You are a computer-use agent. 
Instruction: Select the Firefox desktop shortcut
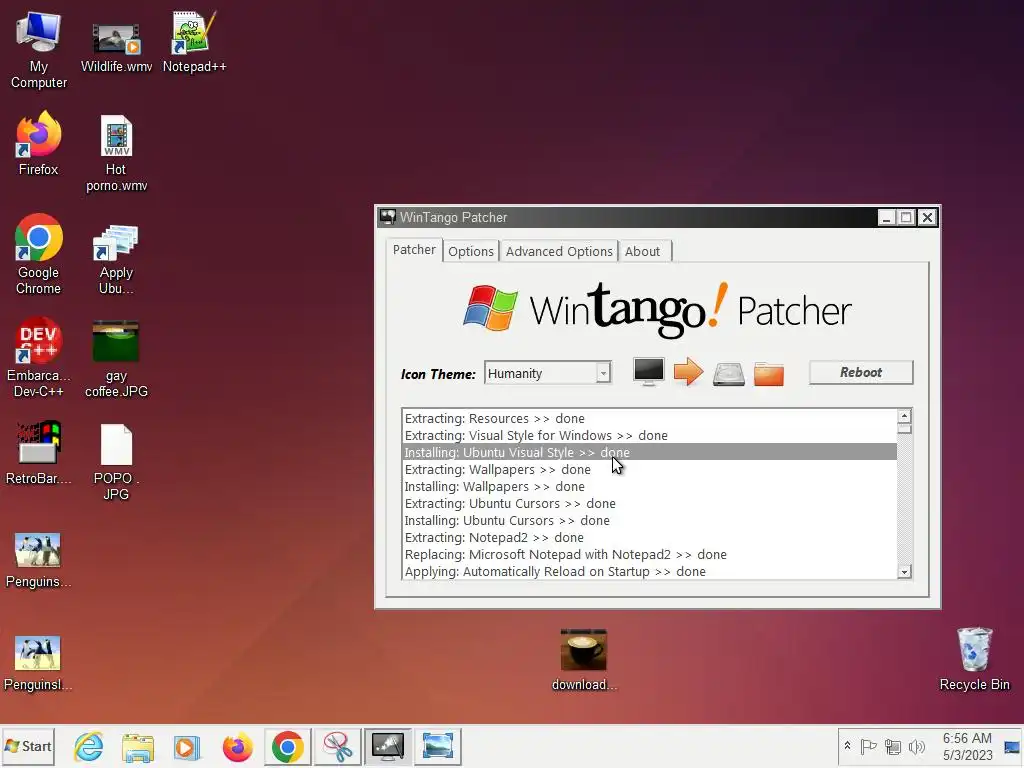(39, 144)
